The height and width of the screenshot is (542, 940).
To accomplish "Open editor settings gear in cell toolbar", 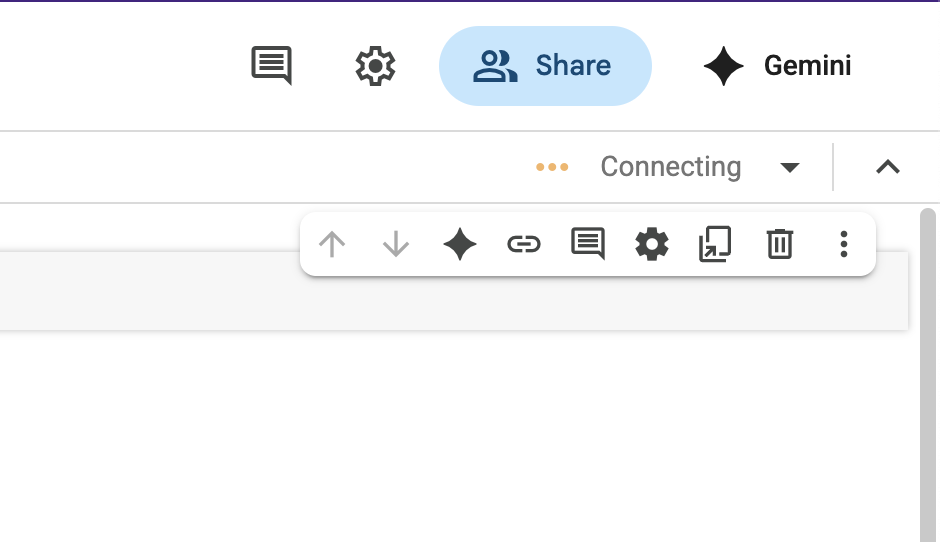I will click(652, 244).
